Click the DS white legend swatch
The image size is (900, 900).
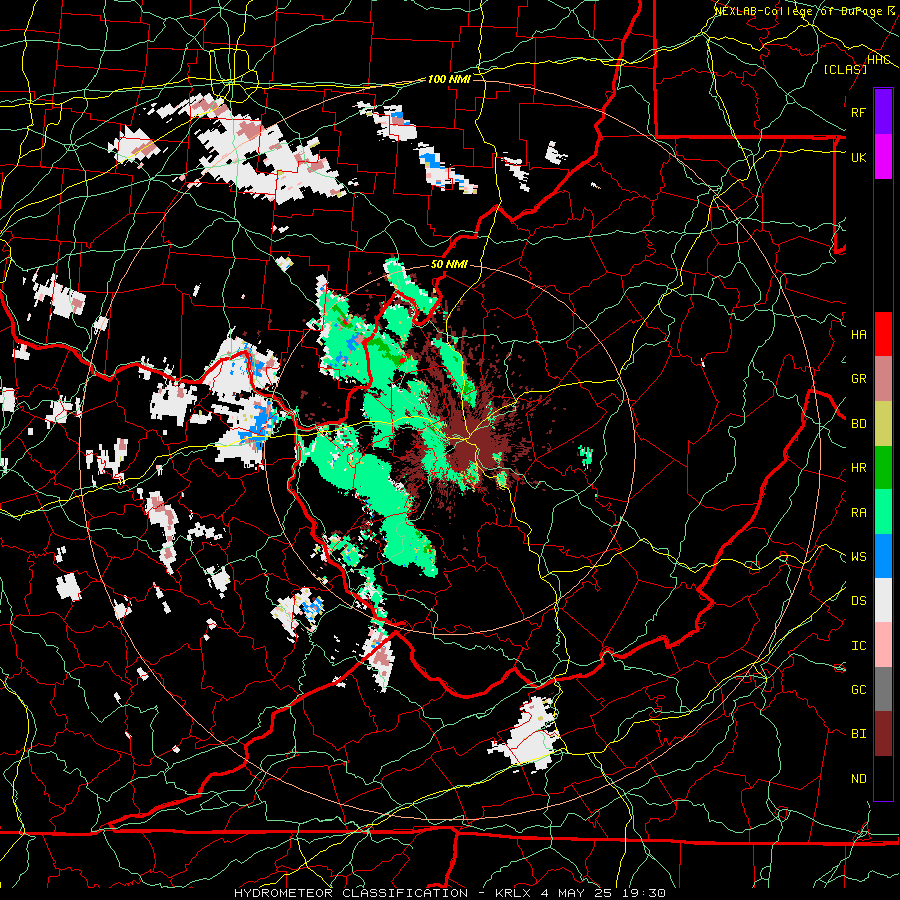point(883,600)
